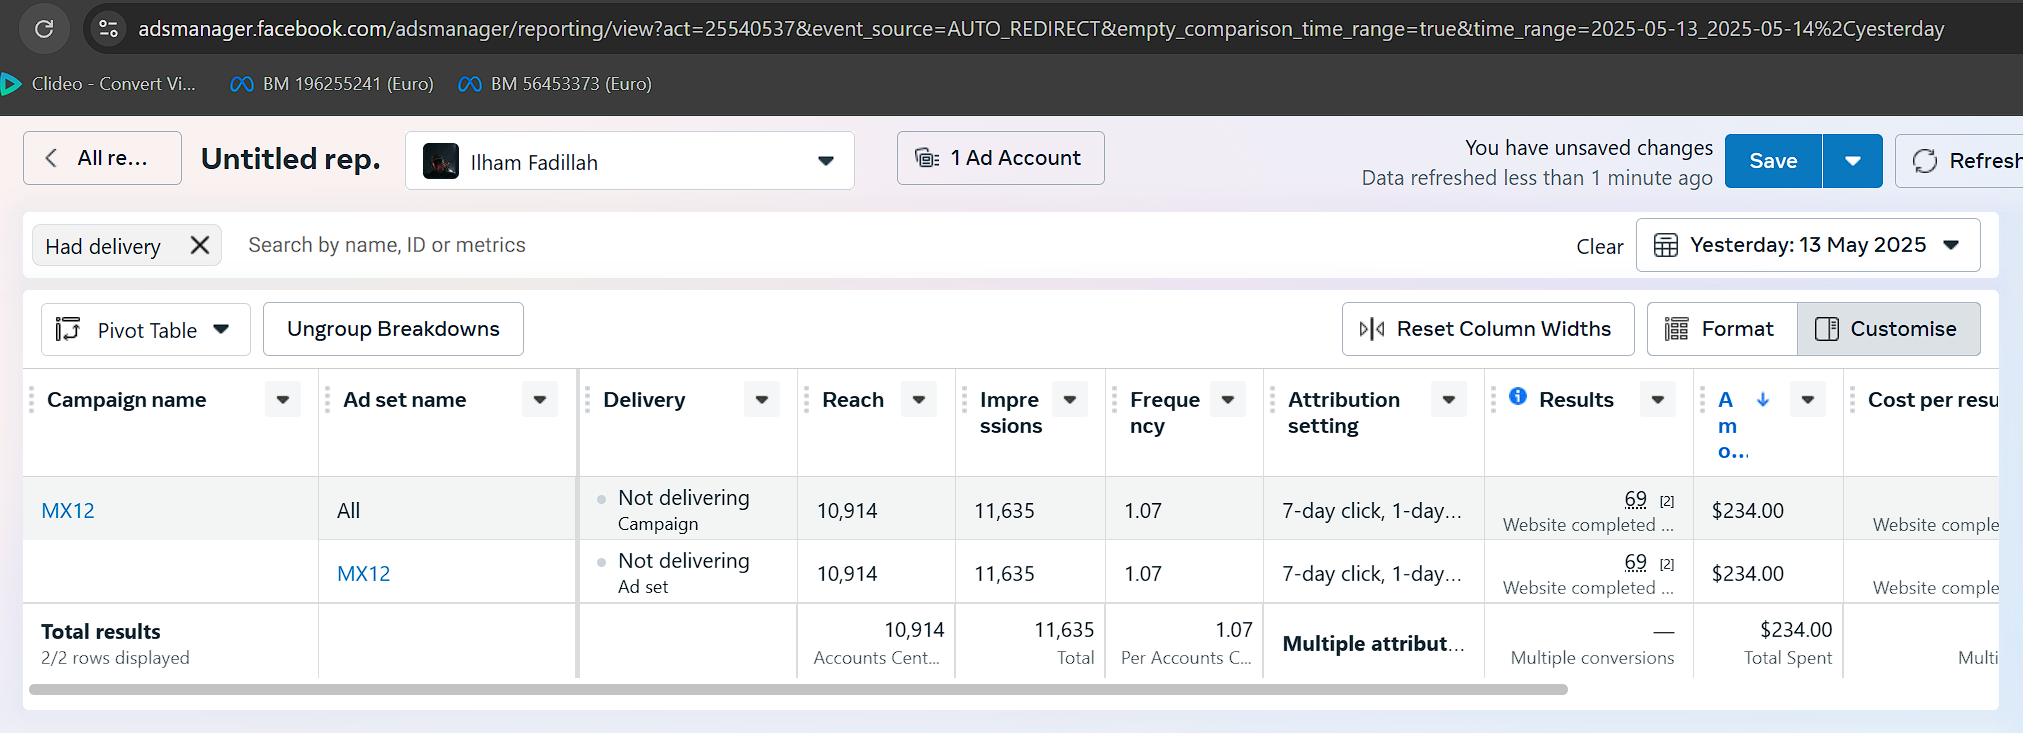
Task: Click Reset Column Widths
Action: (x=1487, y=329)
